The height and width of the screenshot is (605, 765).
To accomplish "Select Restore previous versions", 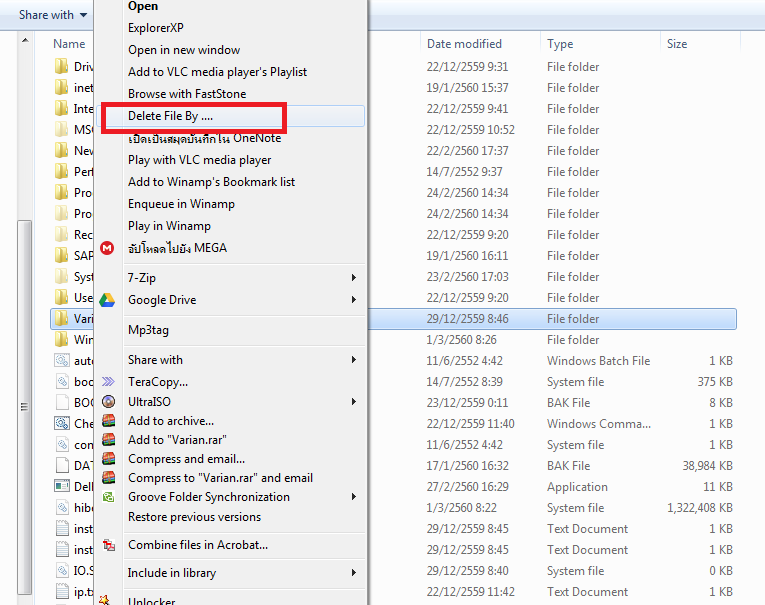I will coord(194,517).
